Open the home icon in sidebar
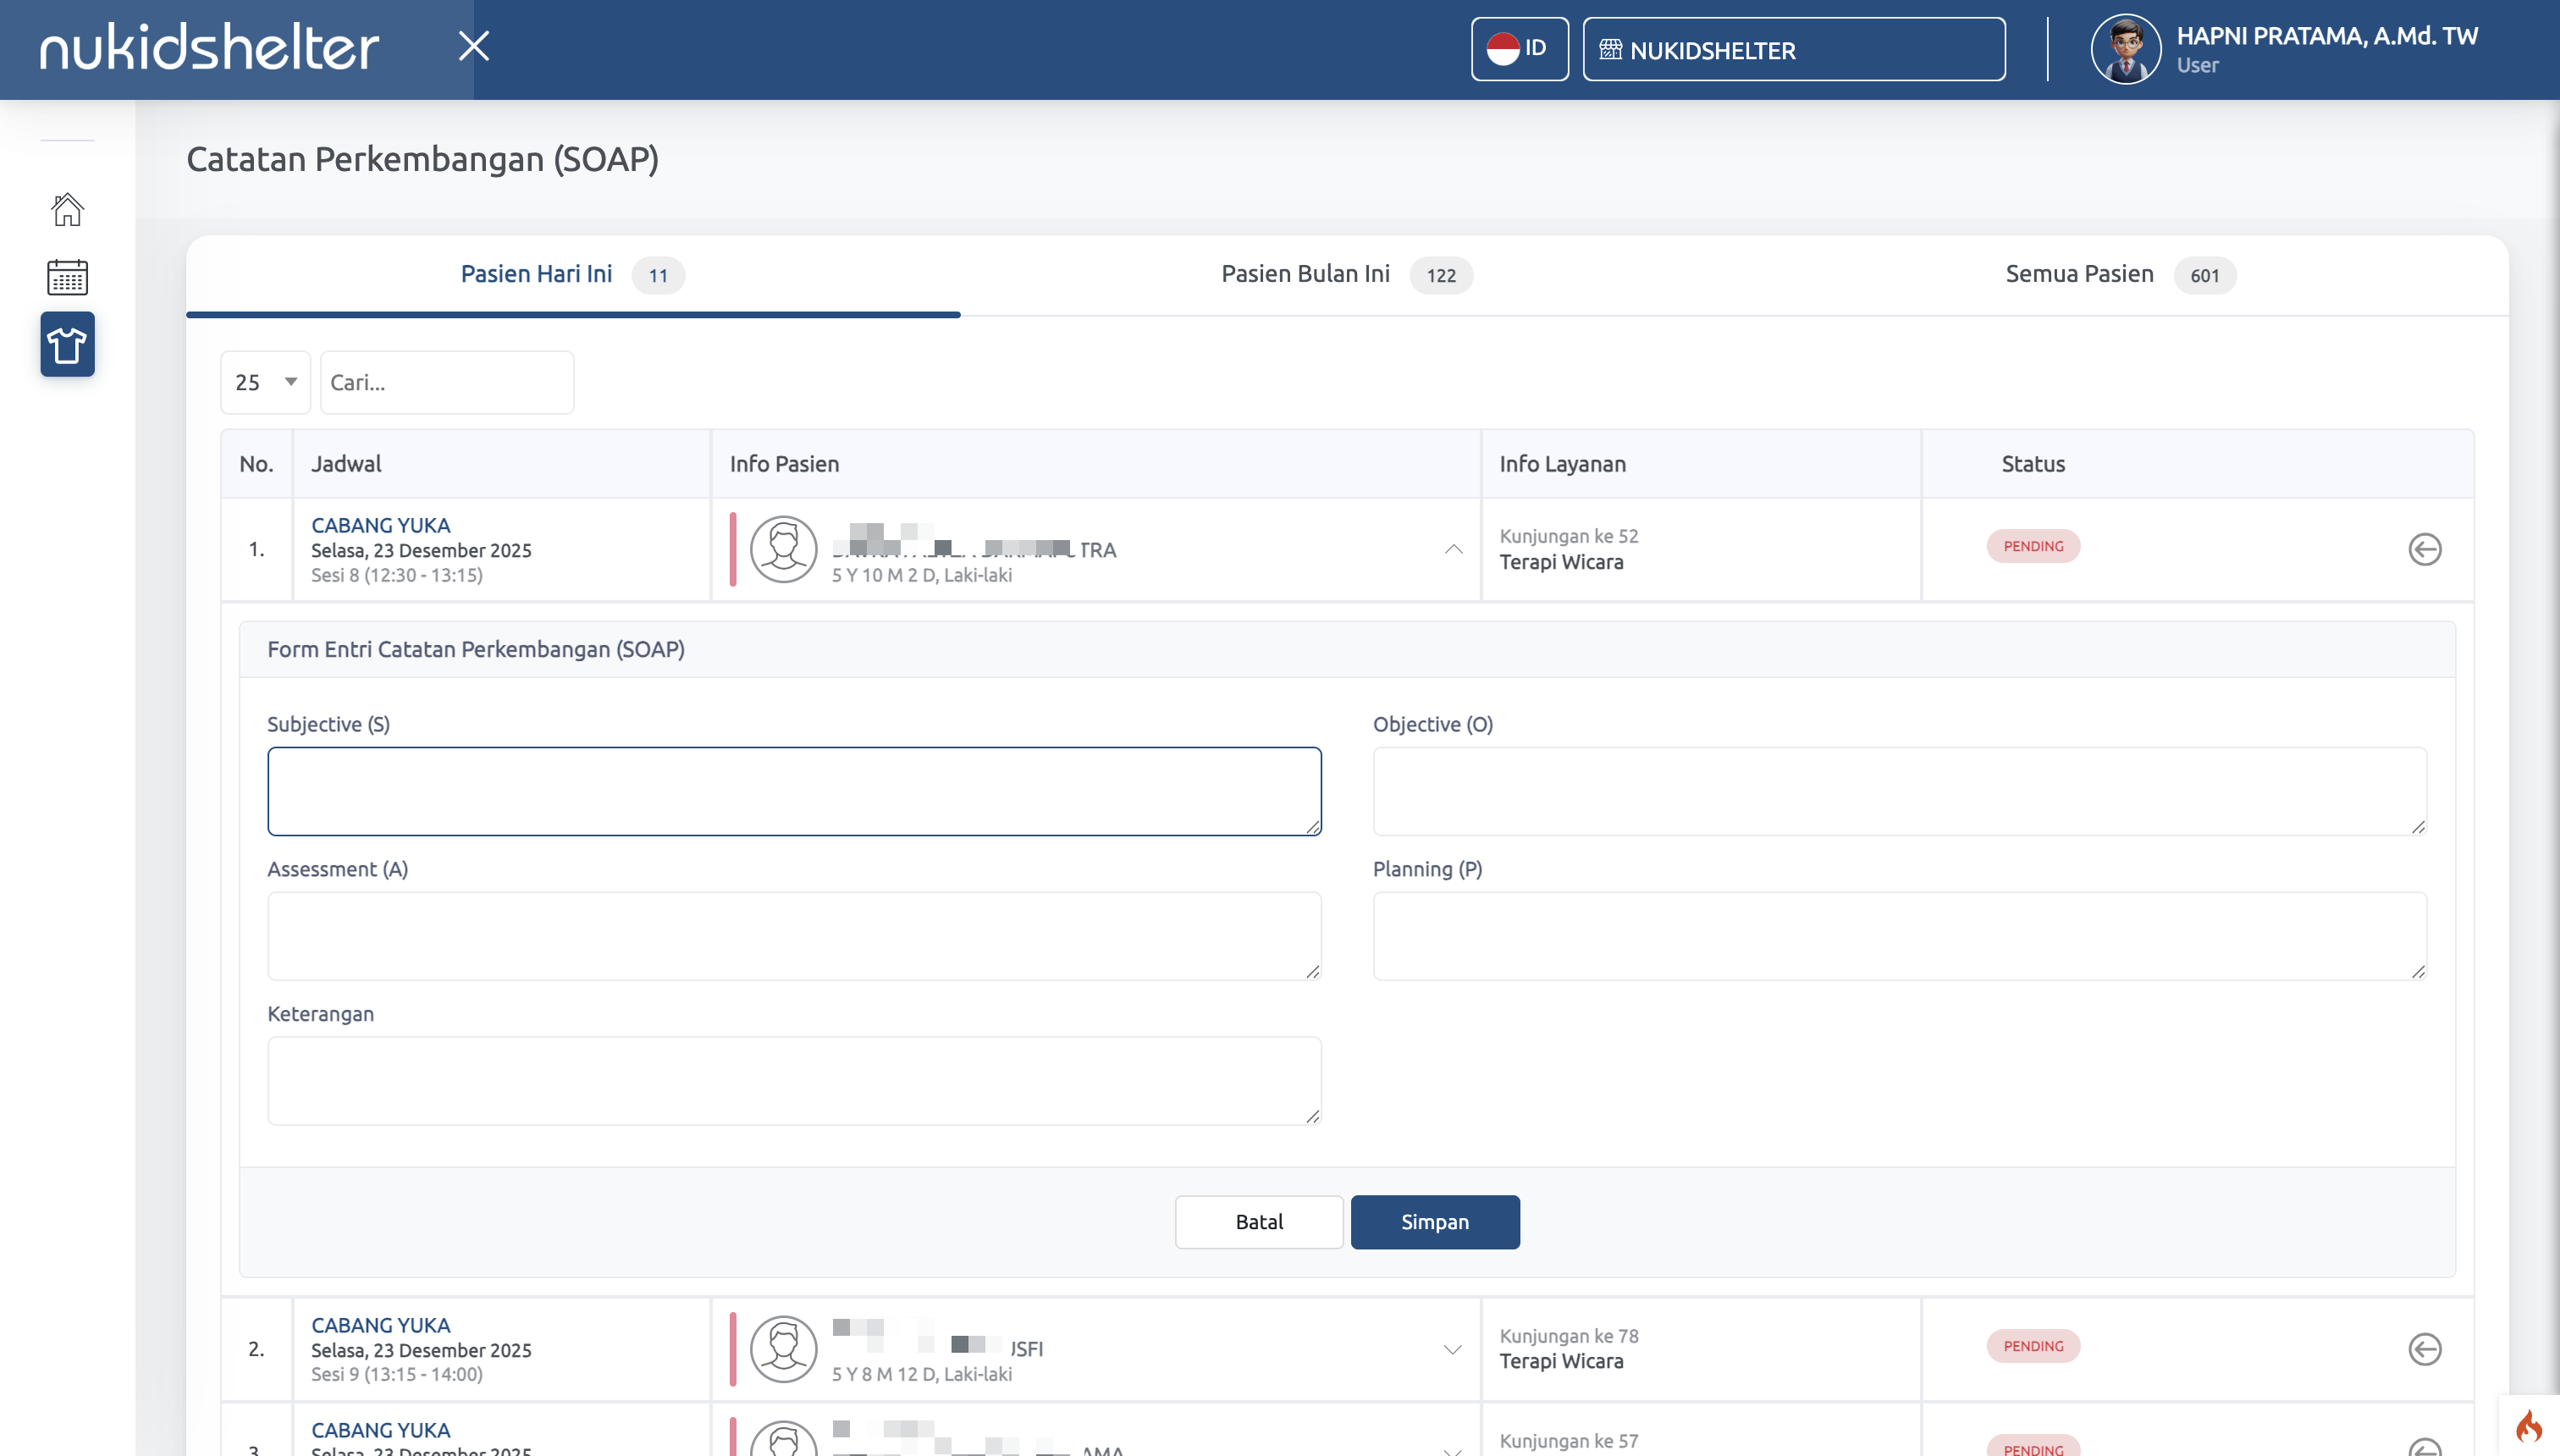2560x1456 pixels. coord(67,209)
